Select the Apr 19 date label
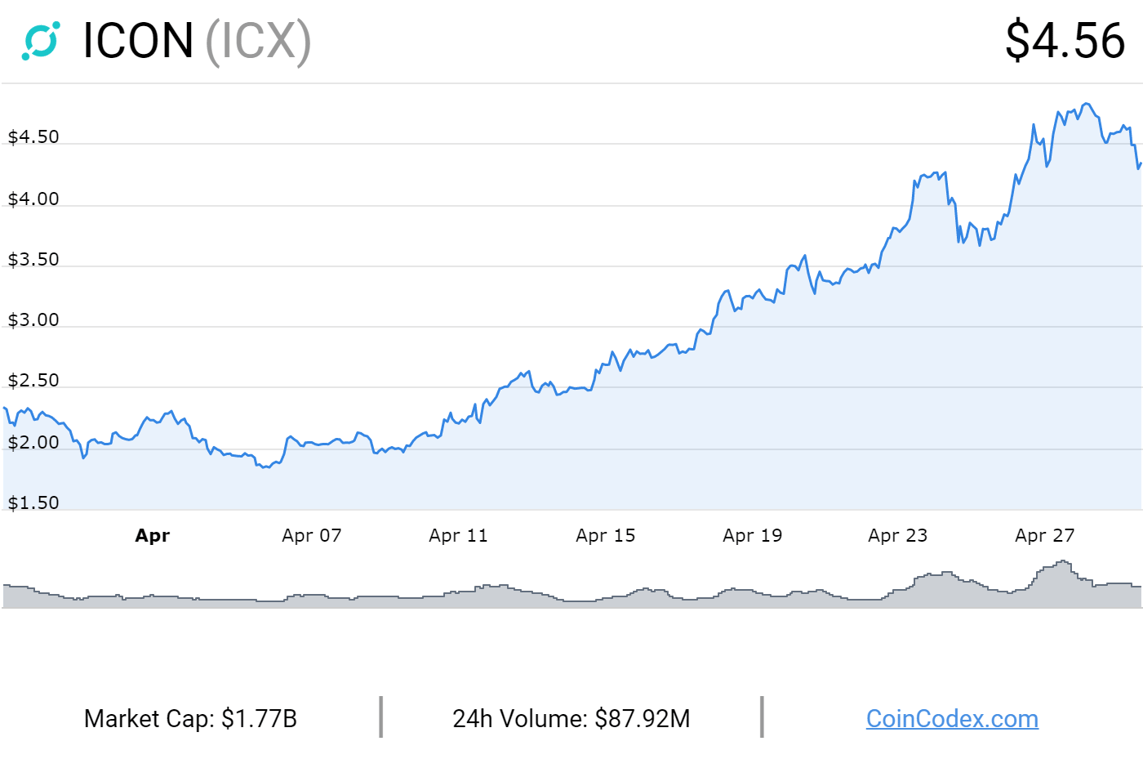Image resolution: width=1143 pixels, height=768 pixels. [752, 536]
